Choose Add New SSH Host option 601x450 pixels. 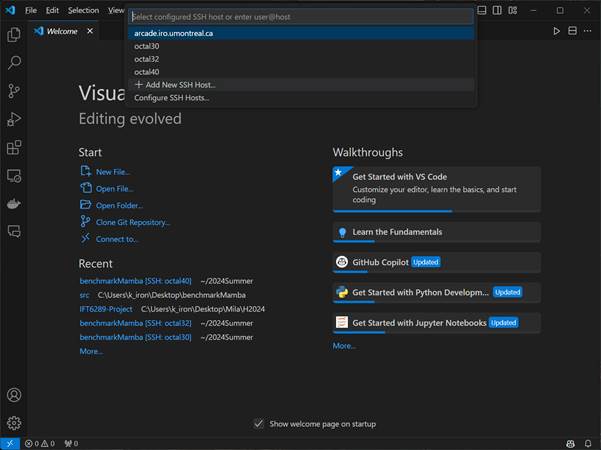[301, 85]
